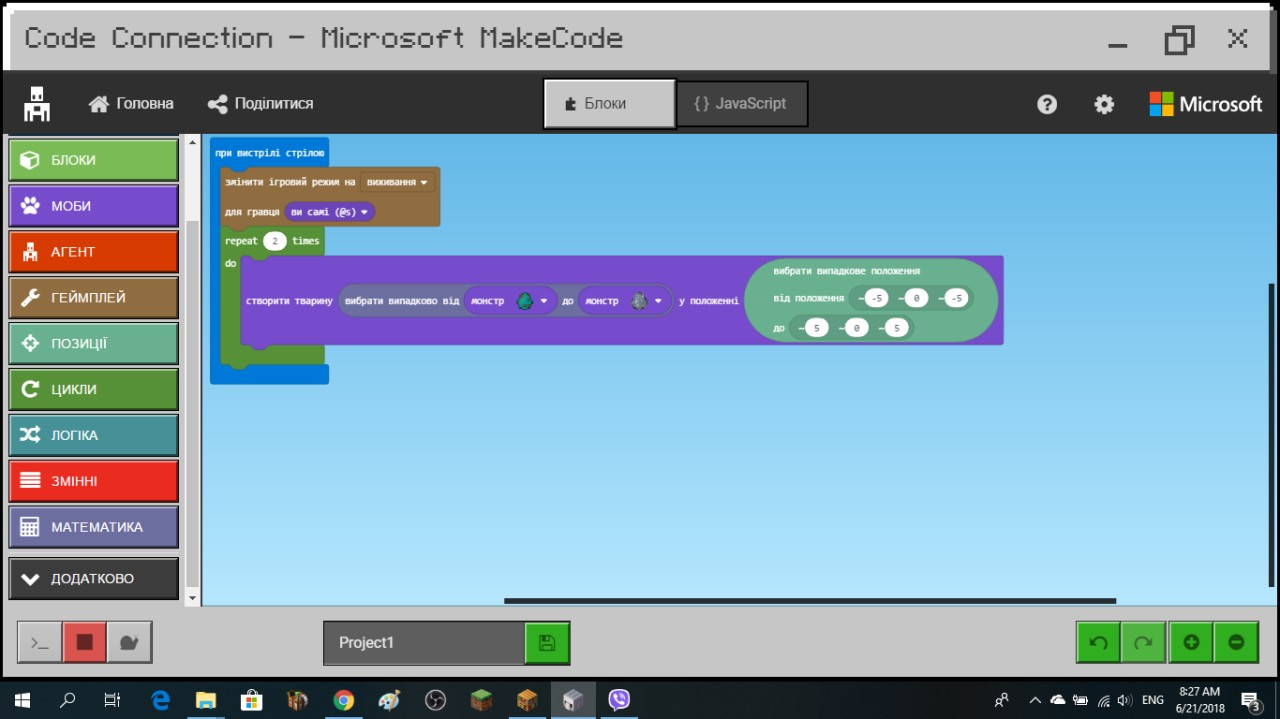1280x719 pixels.
Task: Toggle slow-mo snail mode
Action: coord(129,642)
